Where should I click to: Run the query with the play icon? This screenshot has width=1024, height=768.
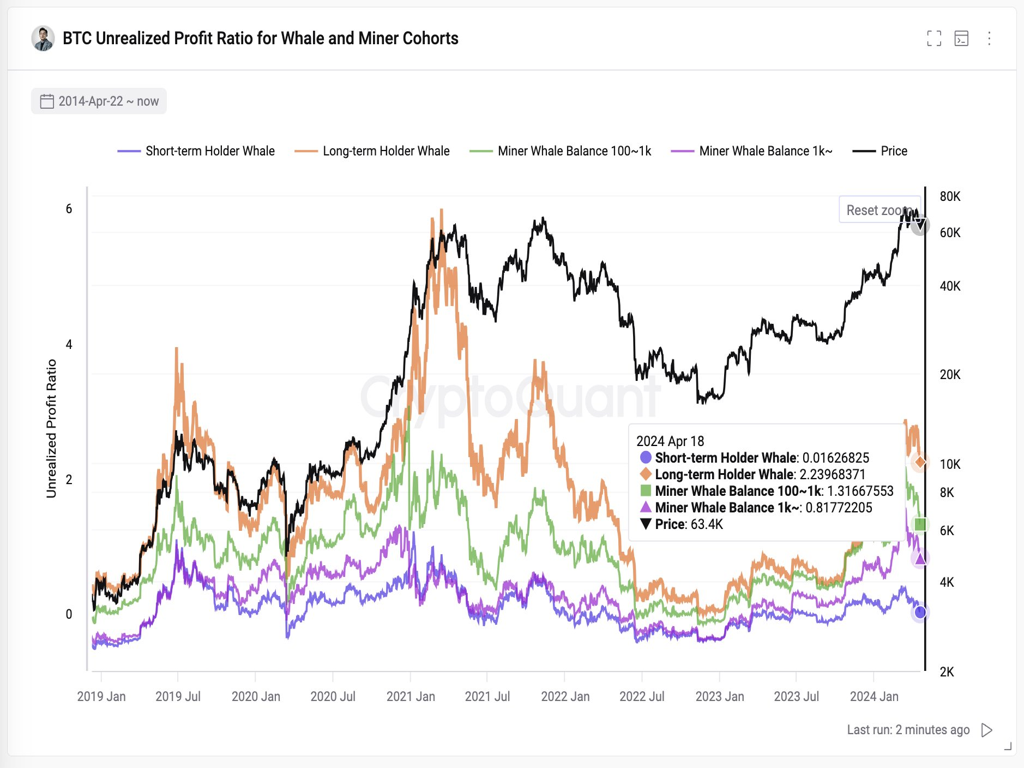[987, 730]
